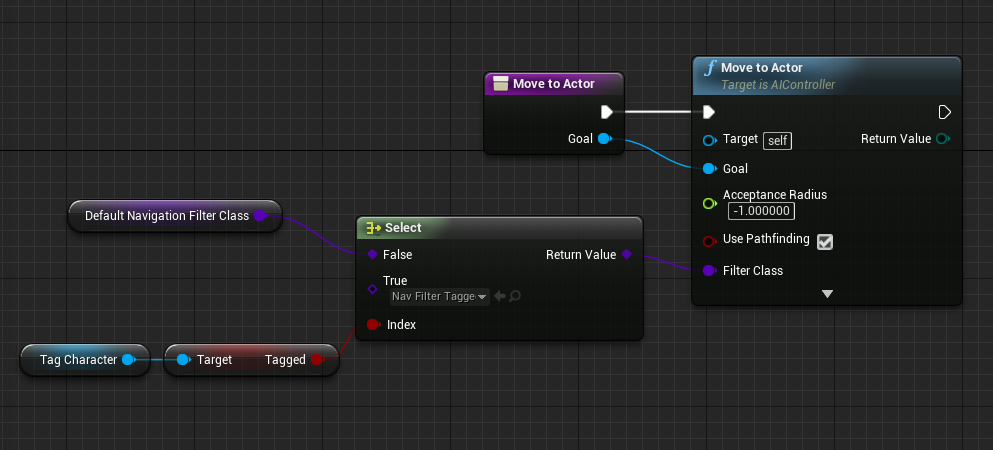
Task: Click the exec input pin of Move to Actor function
Action: tap(708, 112)
